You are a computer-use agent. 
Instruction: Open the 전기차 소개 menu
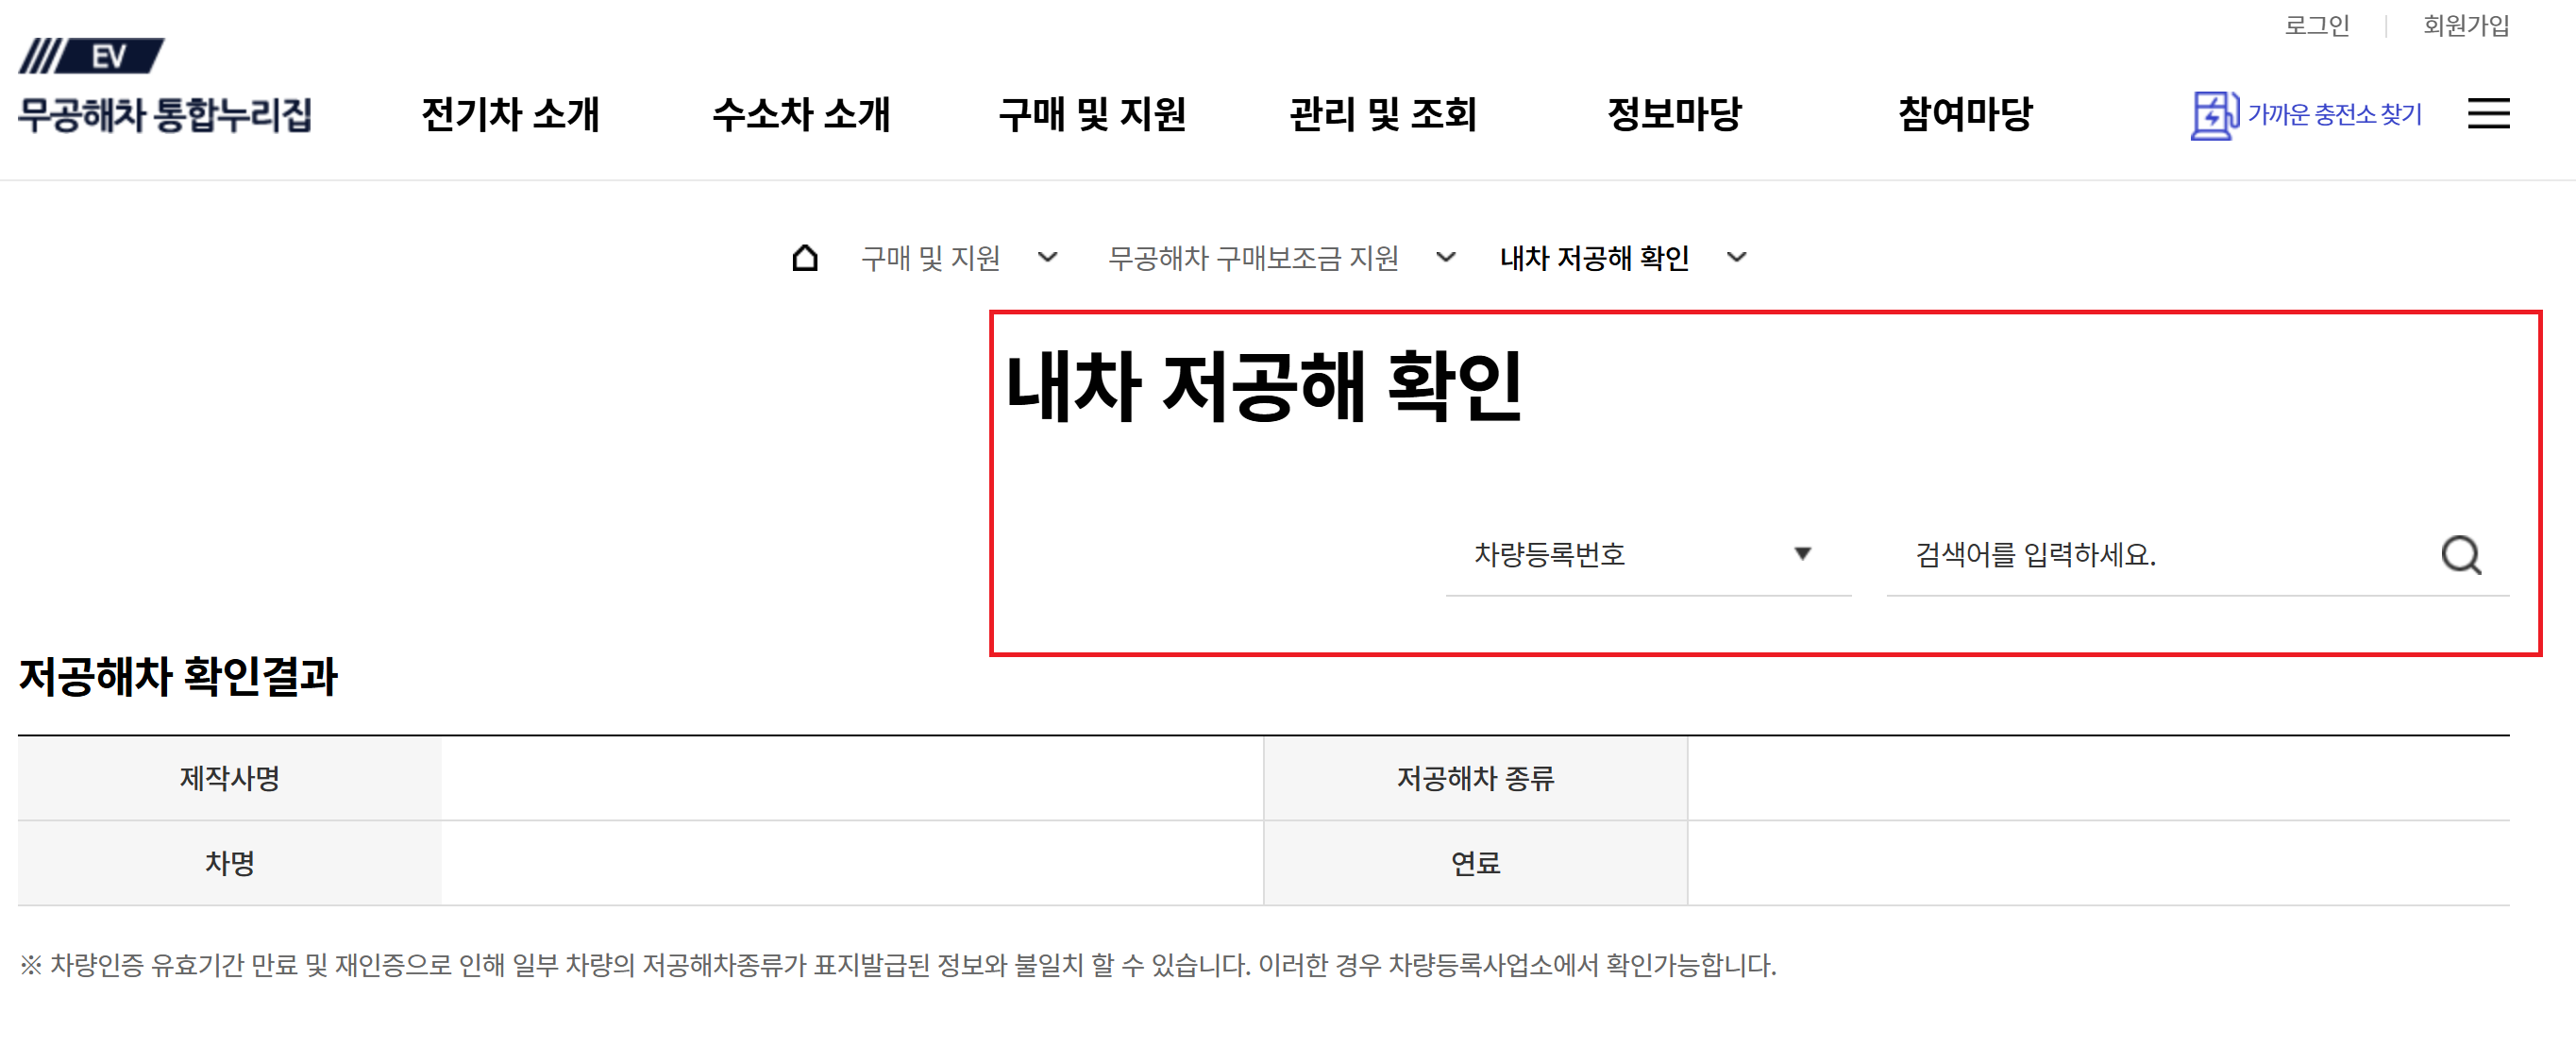click(x=510, y=114)
